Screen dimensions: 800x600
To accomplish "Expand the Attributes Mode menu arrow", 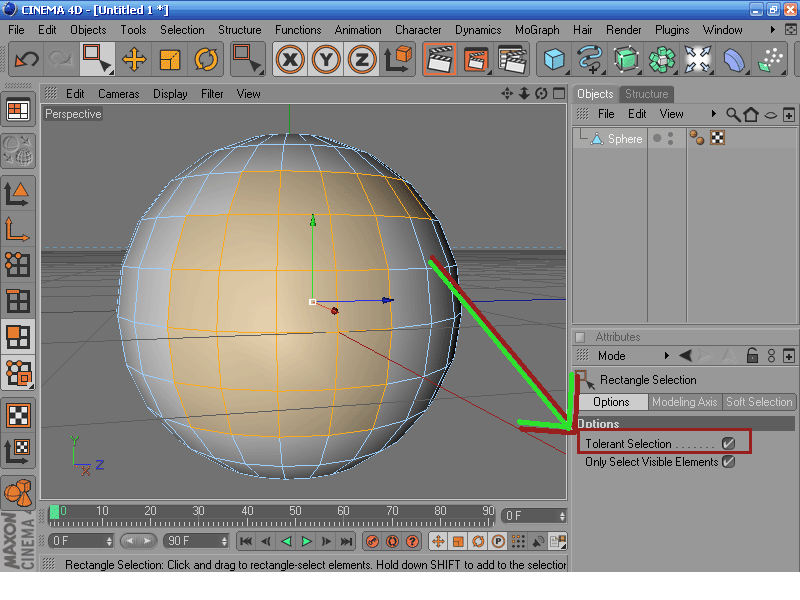I will pyautogui.click(x=666, y=356).
